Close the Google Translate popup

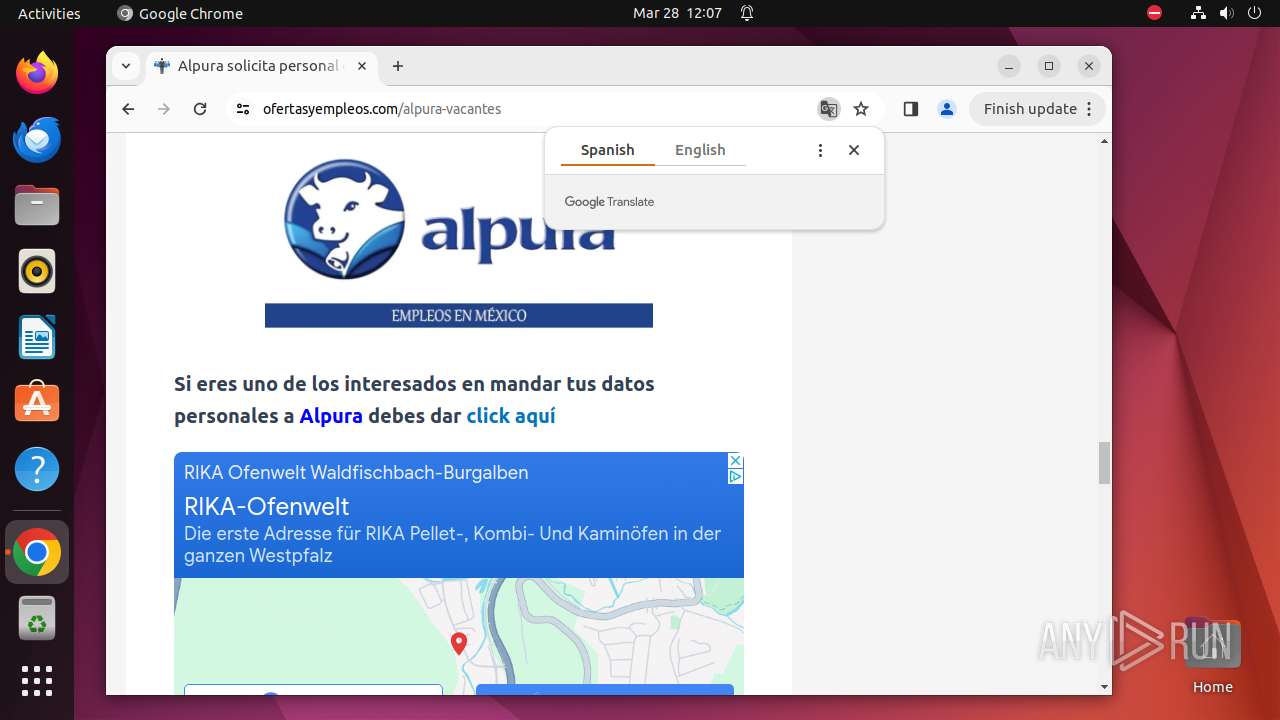(x=854, y=150)
